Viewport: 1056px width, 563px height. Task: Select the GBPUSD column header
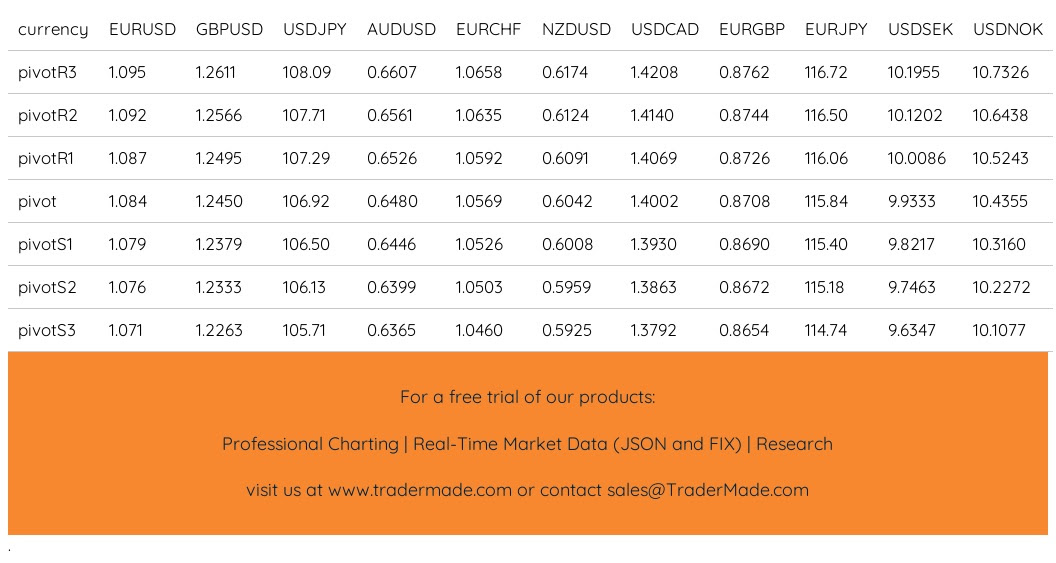click(229, 29)
